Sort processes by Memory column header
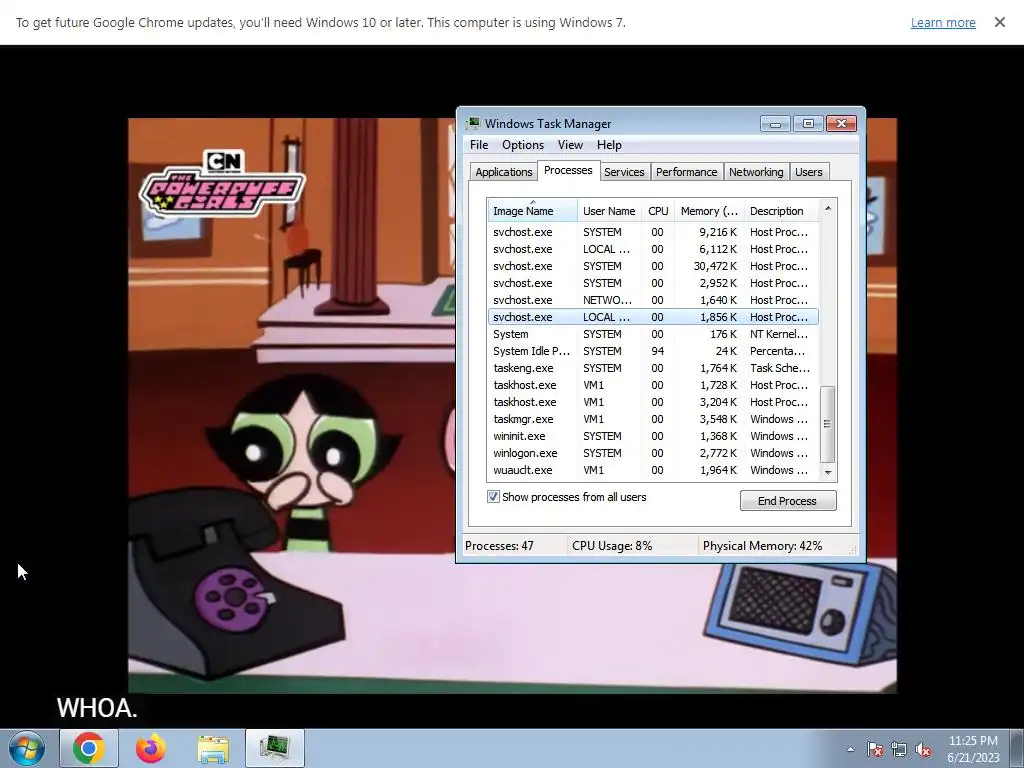Screen dimensions: 1024x768 click(709, 211)
